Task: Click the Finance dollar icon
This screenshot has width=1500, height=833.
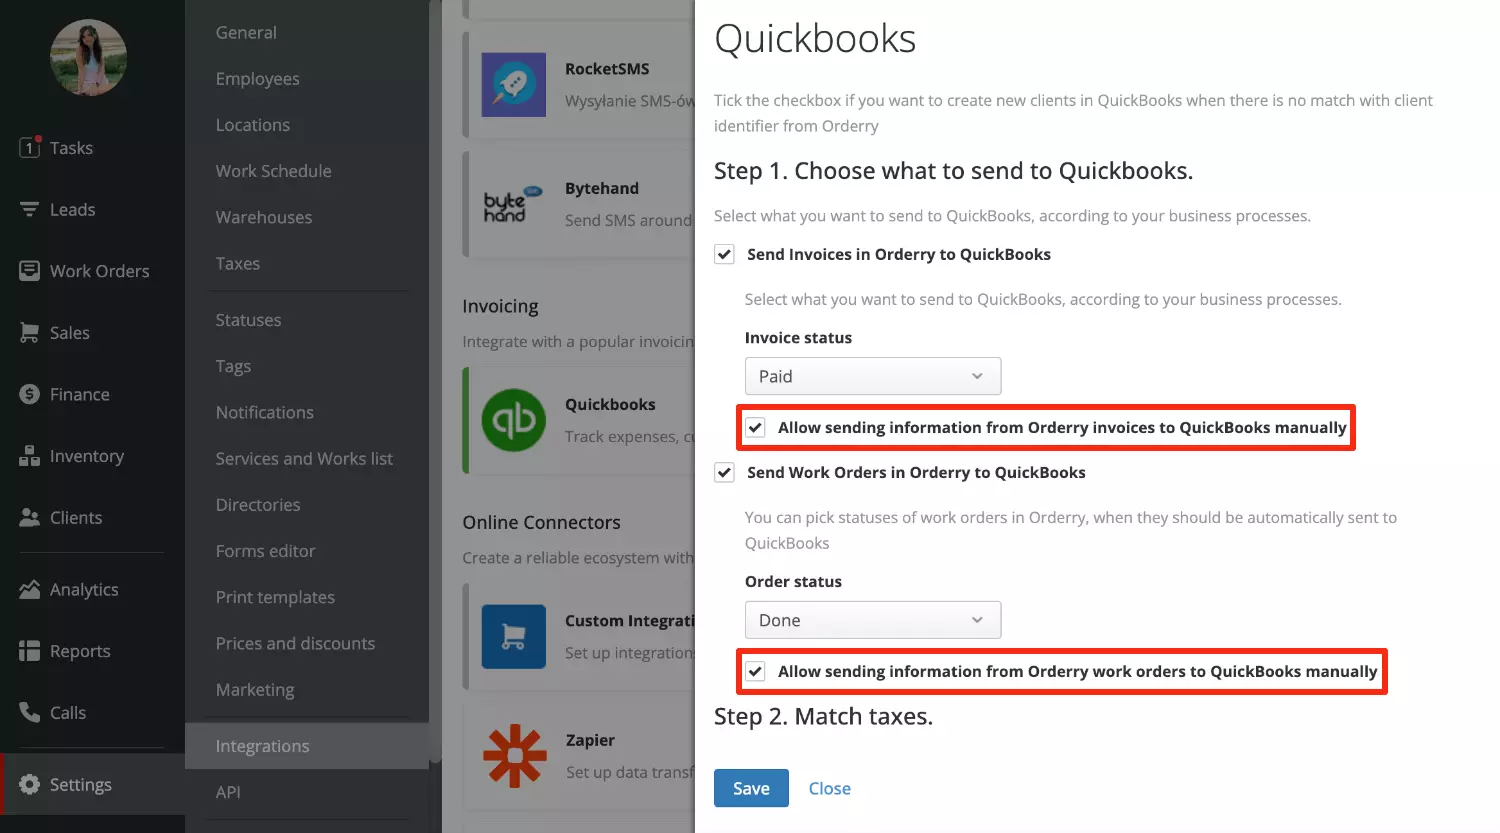Action: pyautogui.click(x=30, y=394)
